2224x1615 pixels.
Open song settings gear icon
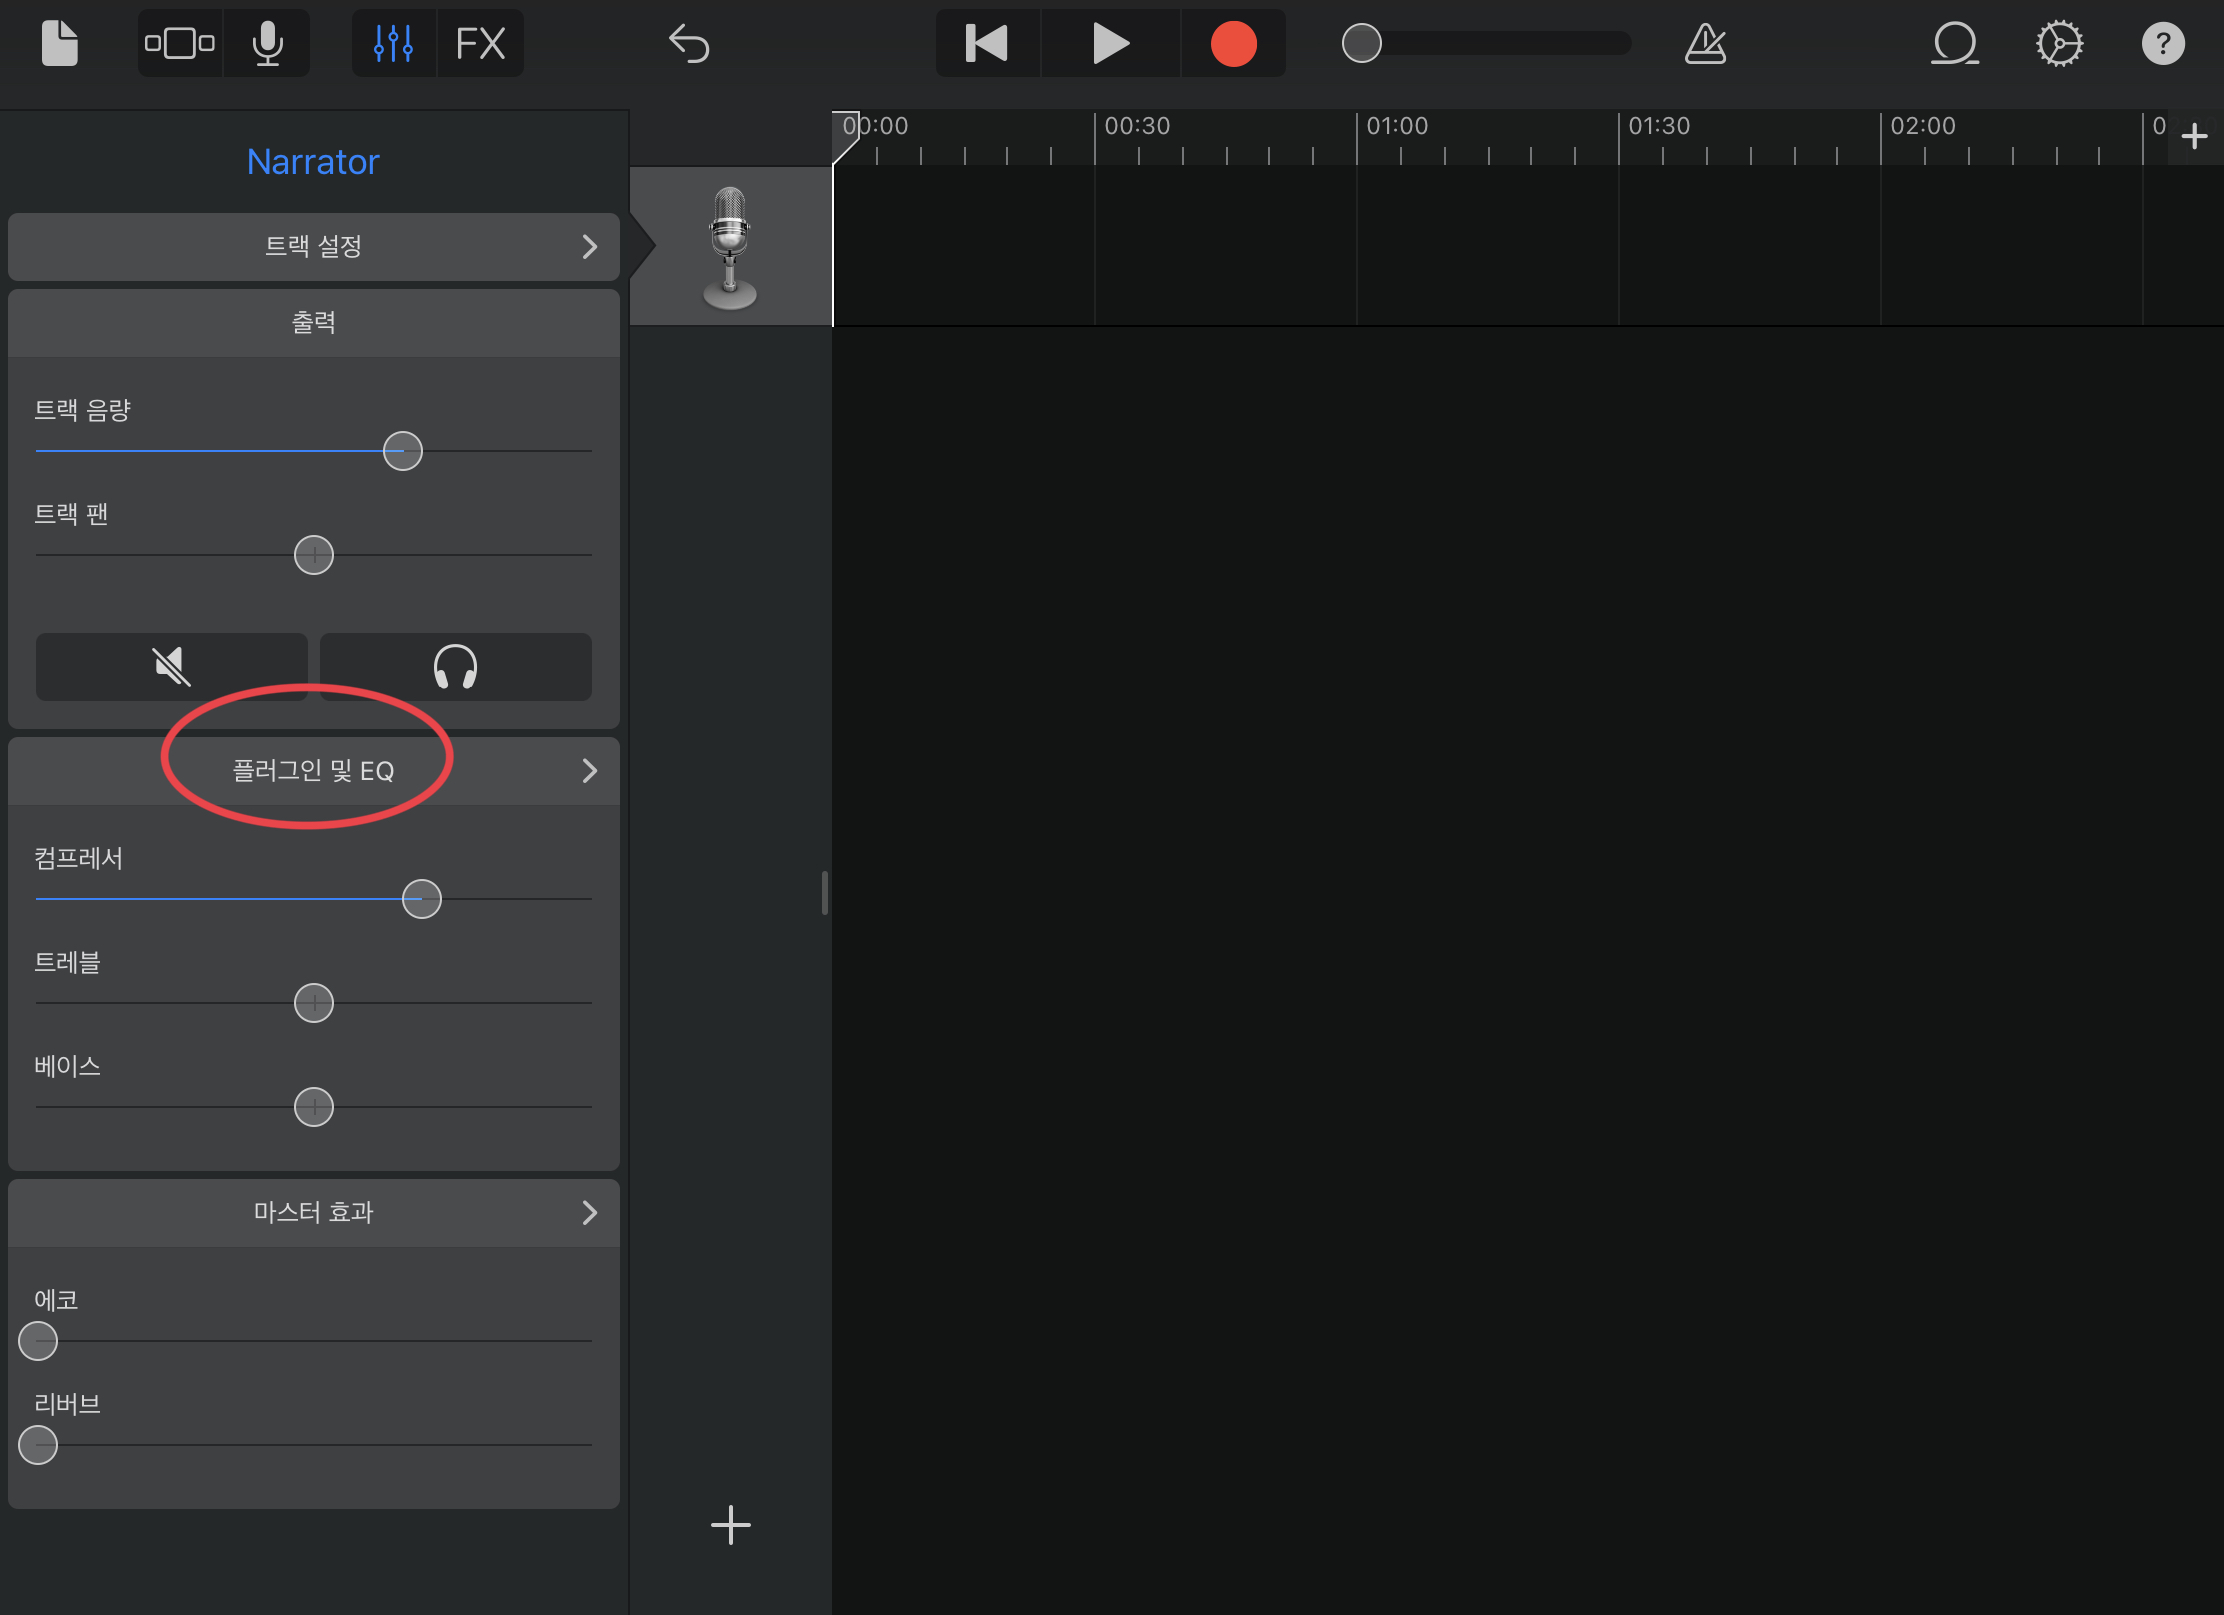pyautogui.click(x=2059, y=44)
